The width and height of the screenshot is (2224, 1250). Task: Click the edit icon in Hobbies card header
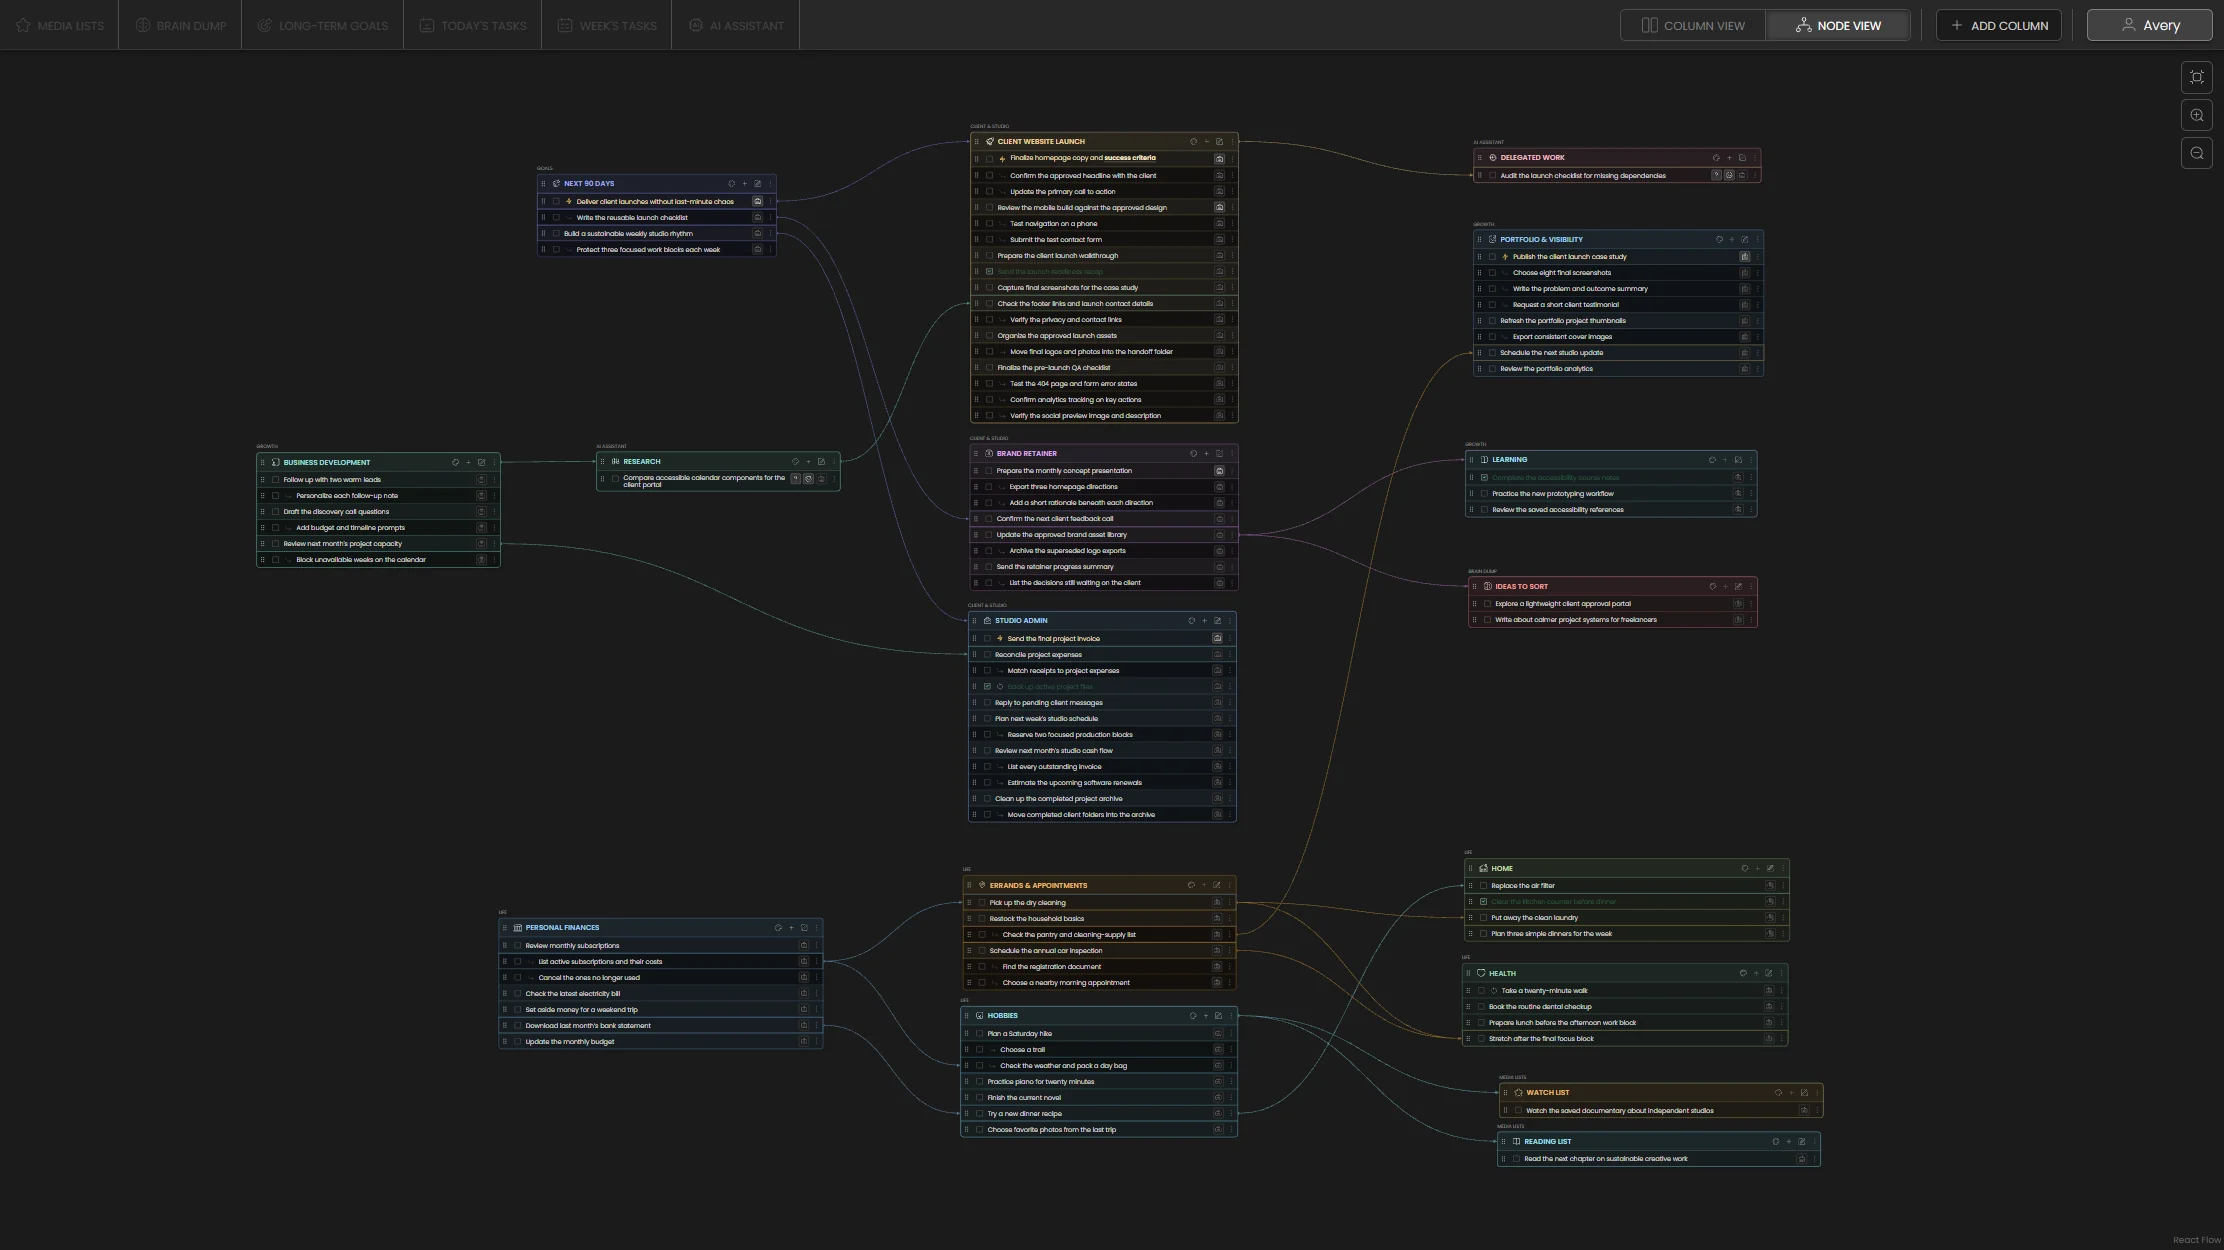click(x=1218, y=1016)
